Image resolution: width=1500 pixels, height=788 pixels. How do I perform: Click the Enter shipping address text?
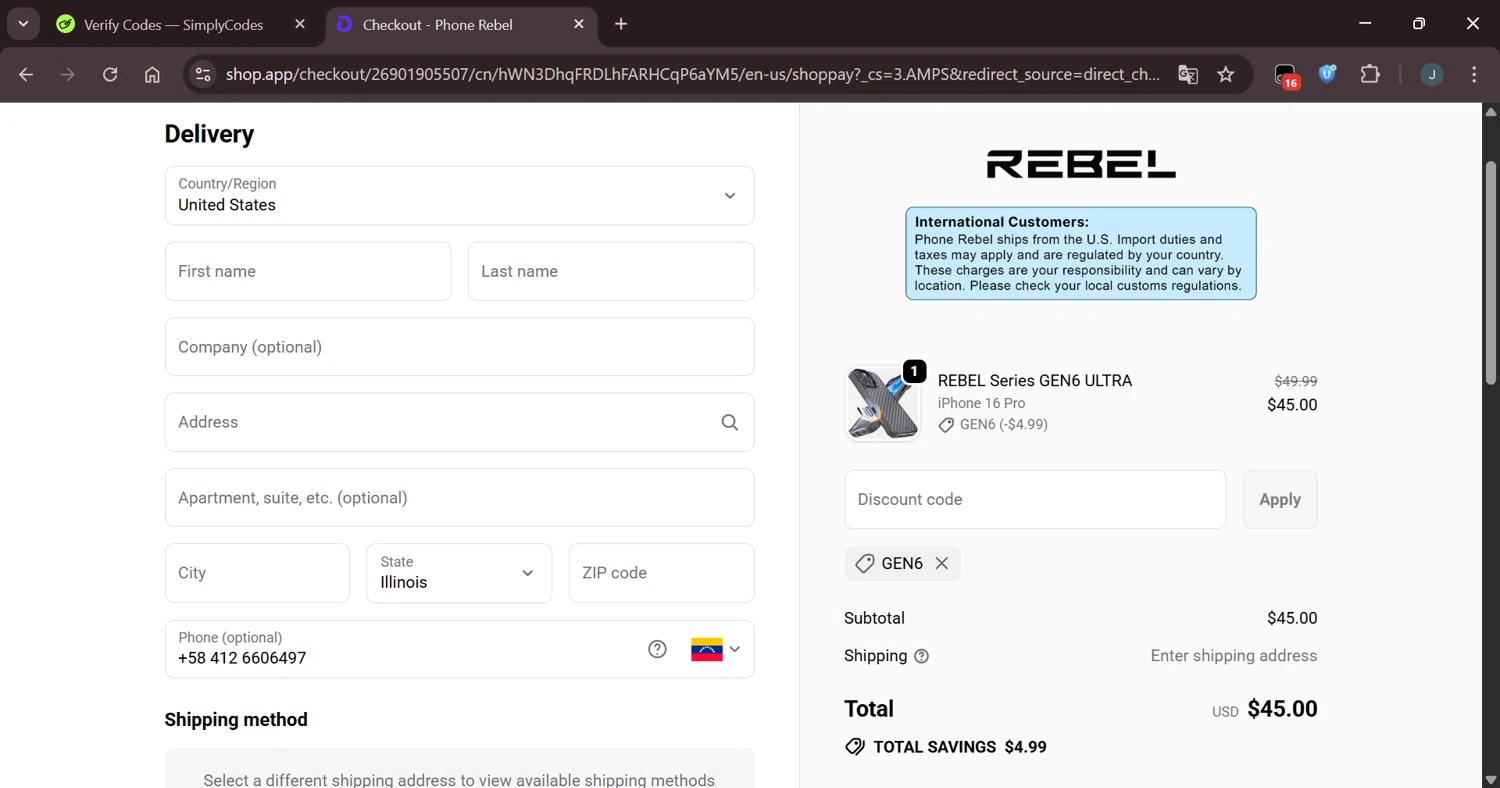tap(1234, 656)
